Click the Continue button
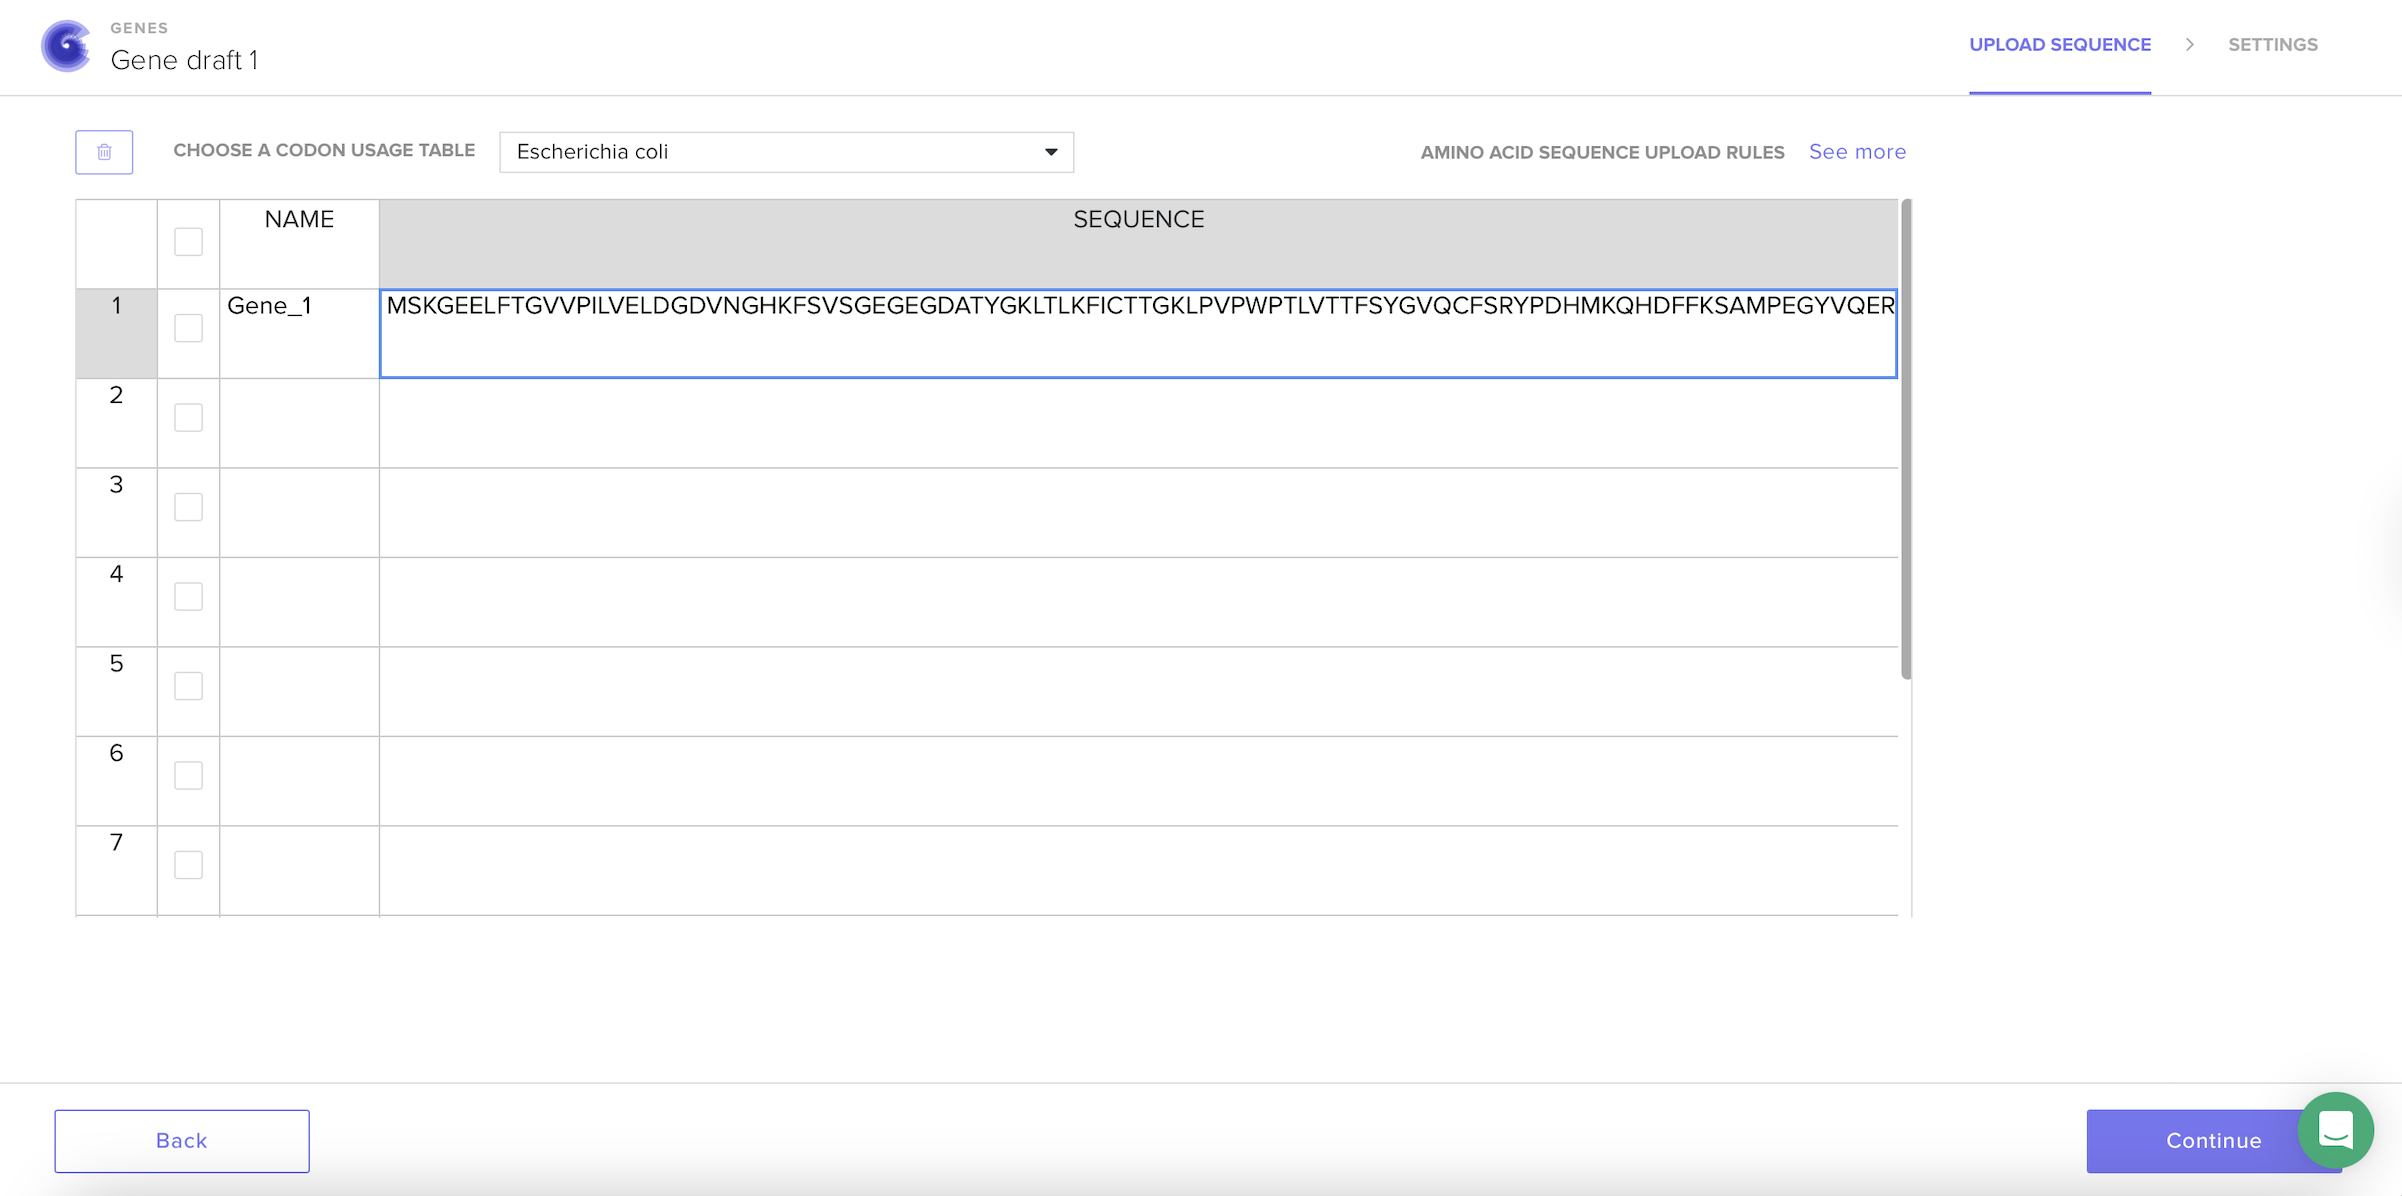 (x=2212, y=1140)
